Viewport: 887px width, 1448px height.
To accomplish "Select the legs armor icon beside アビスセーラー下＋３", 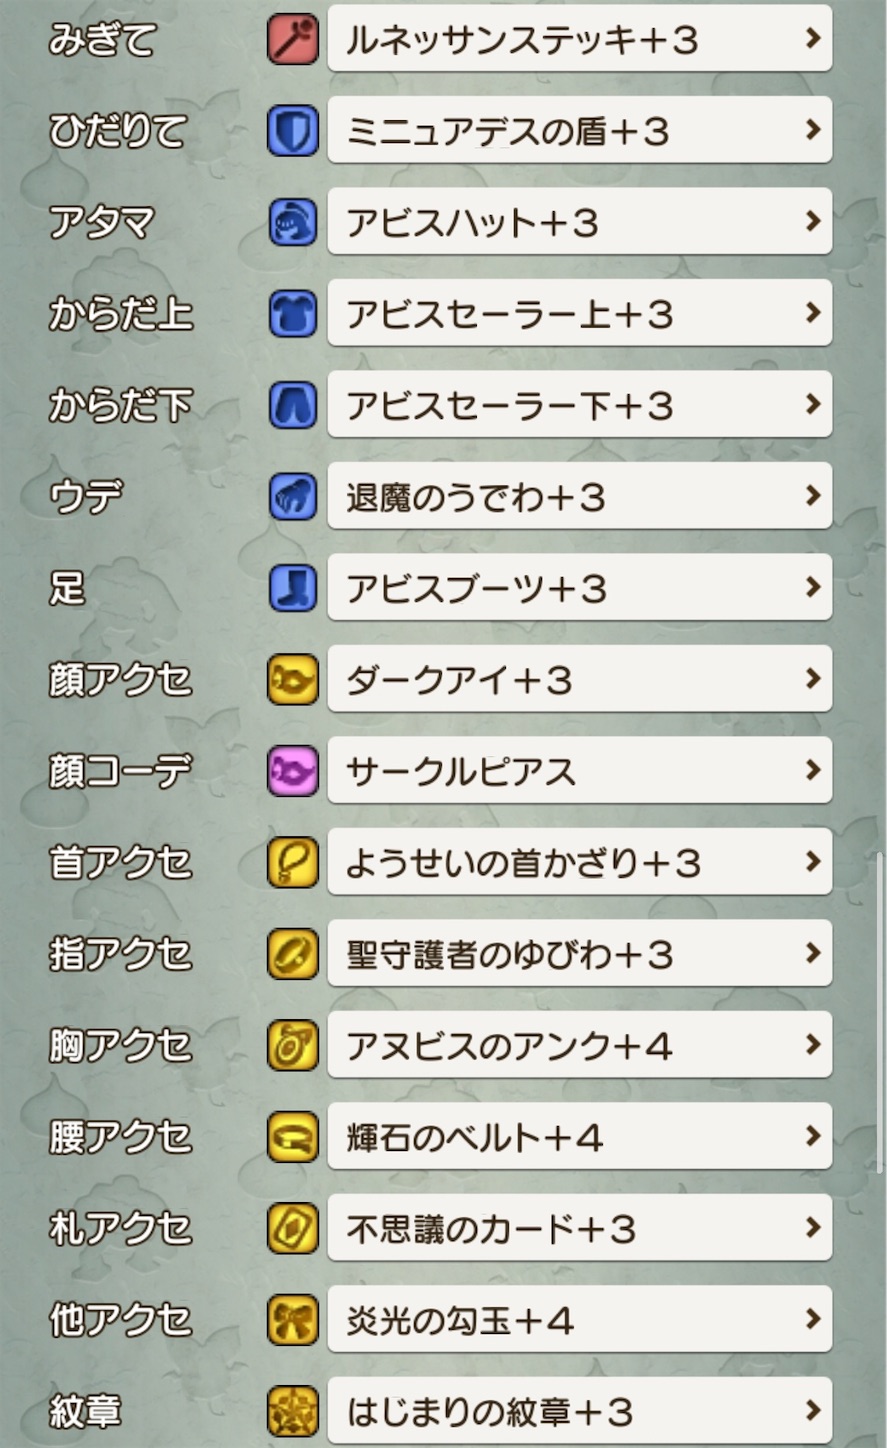I will click(292, 405).
